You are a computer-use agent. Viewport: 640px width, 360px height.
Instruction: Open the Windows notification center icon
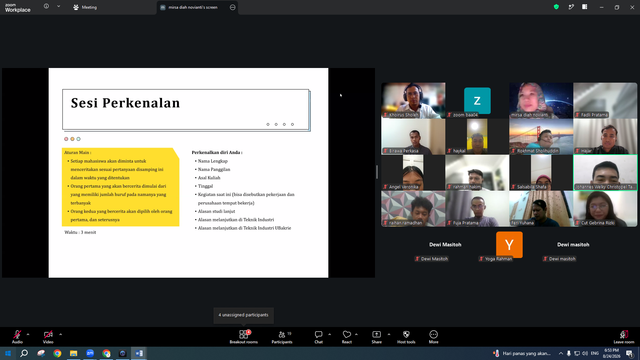[630, 353]
